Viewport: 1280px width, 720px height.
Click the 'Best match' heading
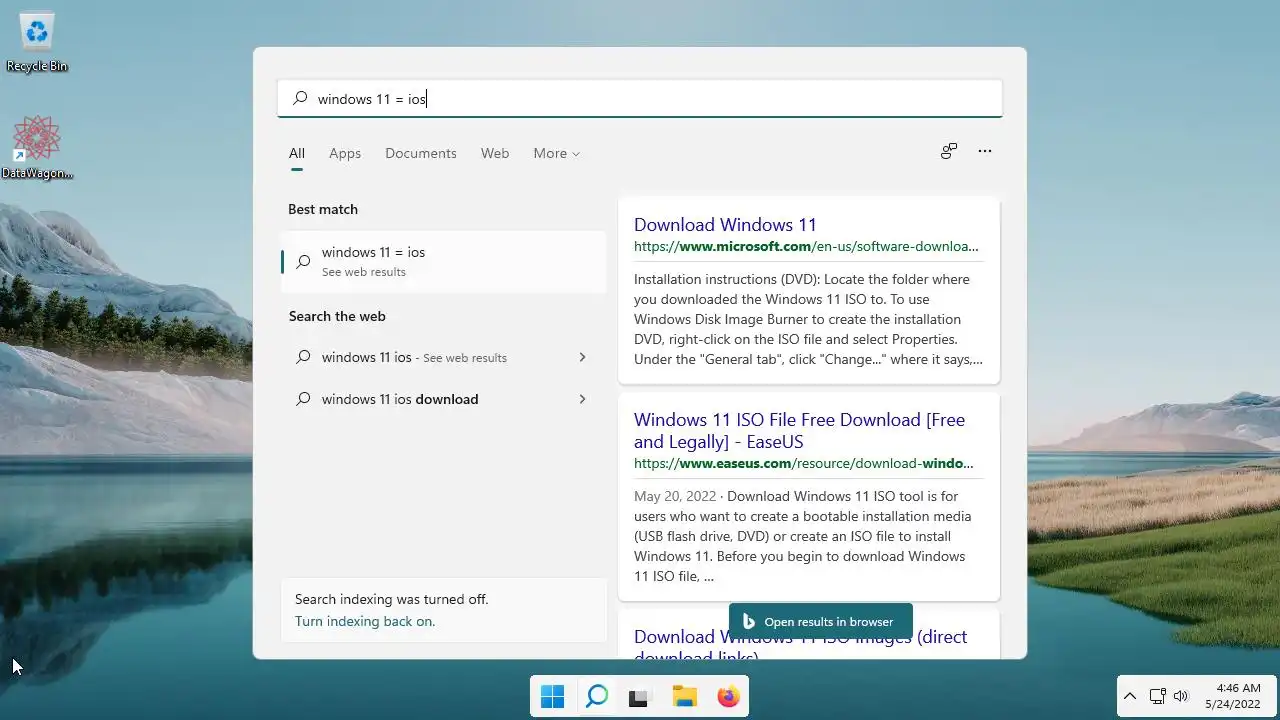(323, 209)
